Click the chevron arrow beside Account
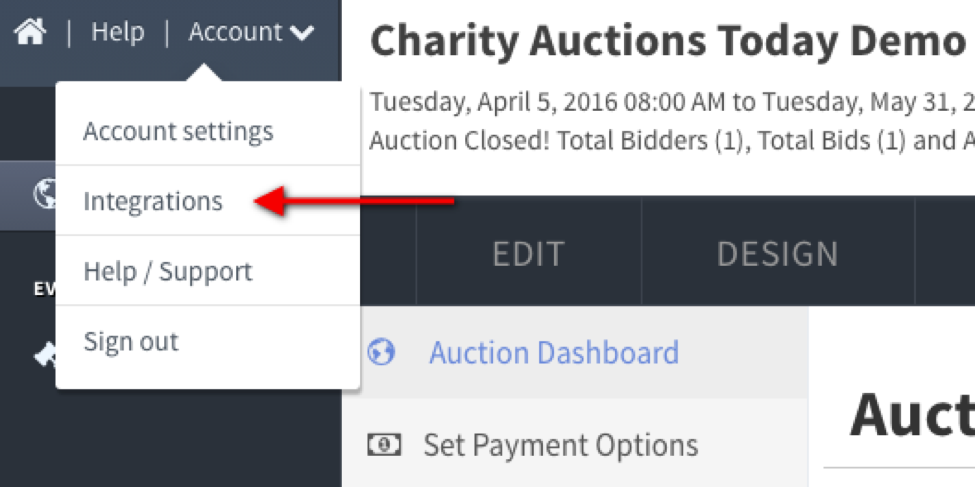This screenshot has height=487, width=975. pyautogui.click(x=302, y=33)
